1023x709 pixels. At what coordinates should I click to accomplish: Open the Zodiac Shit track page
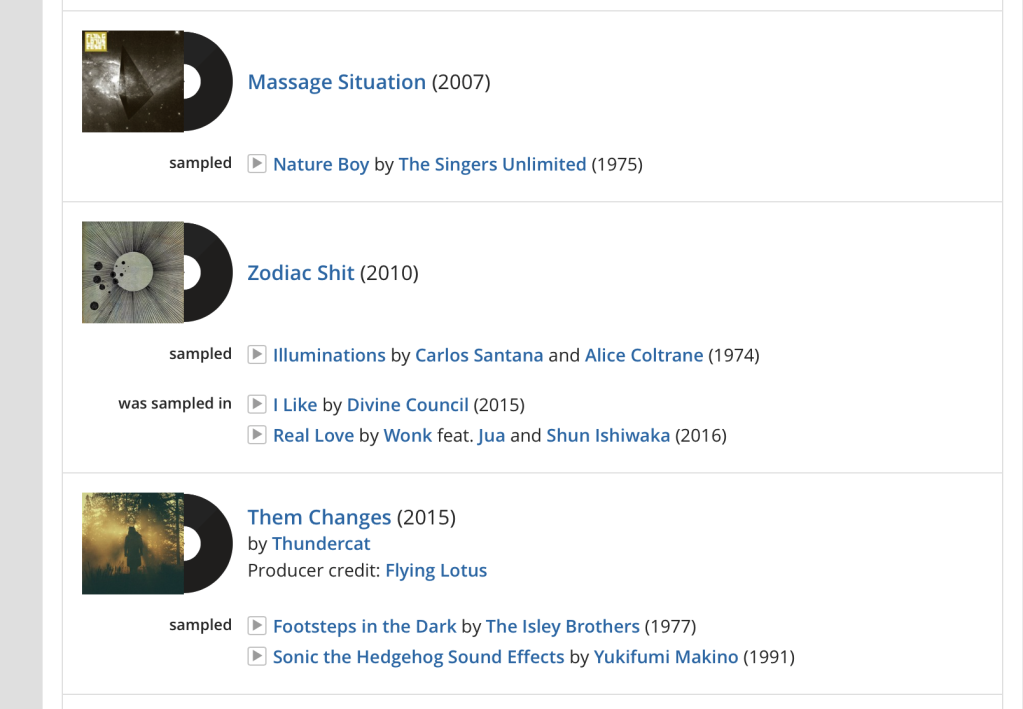coord(301,273)
